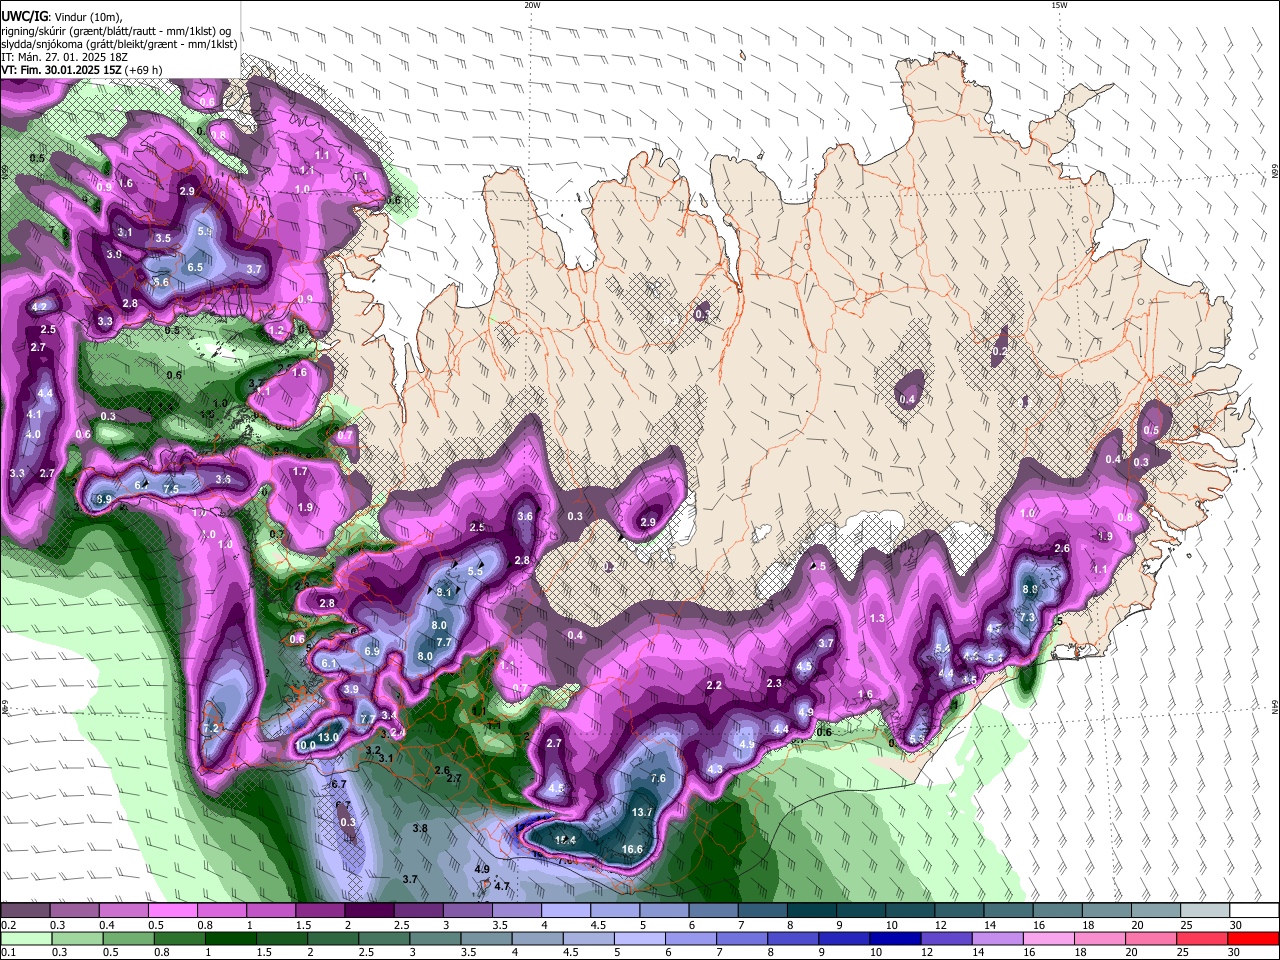Image resolution: width=1280 pixels, height=960 pixels.
Task: Click the pink 16 swatch in the lower legend
Action: 1049,938
